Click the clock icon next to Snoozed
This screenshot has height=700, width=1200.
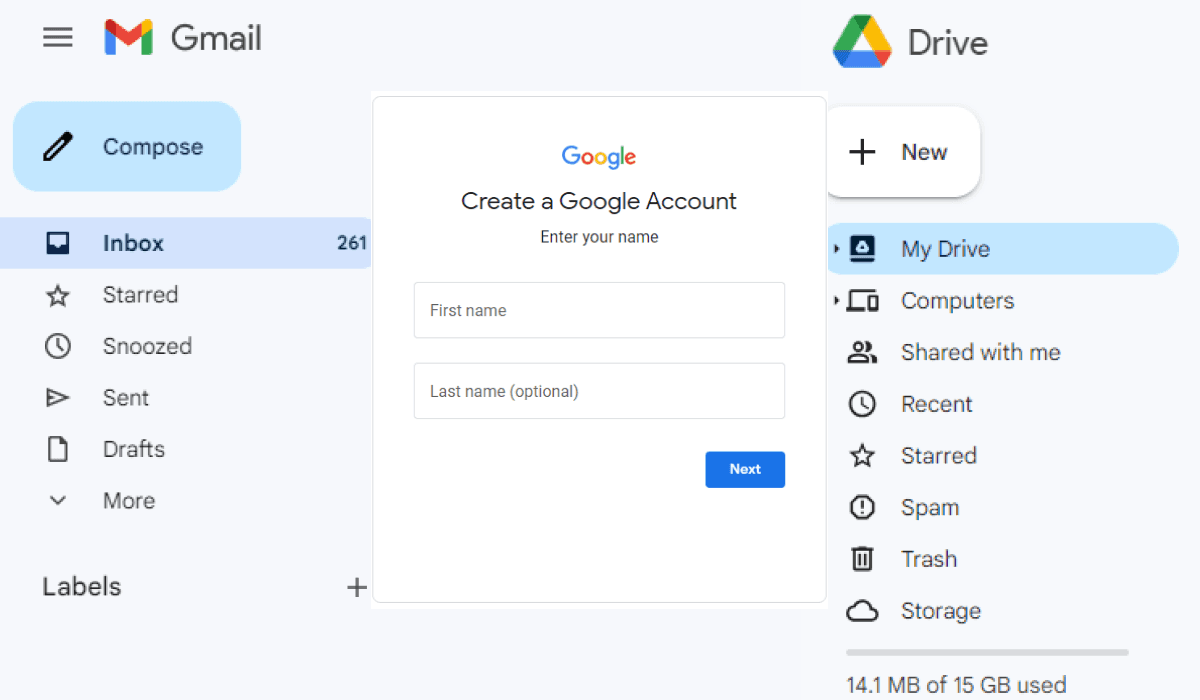point(58,347)
